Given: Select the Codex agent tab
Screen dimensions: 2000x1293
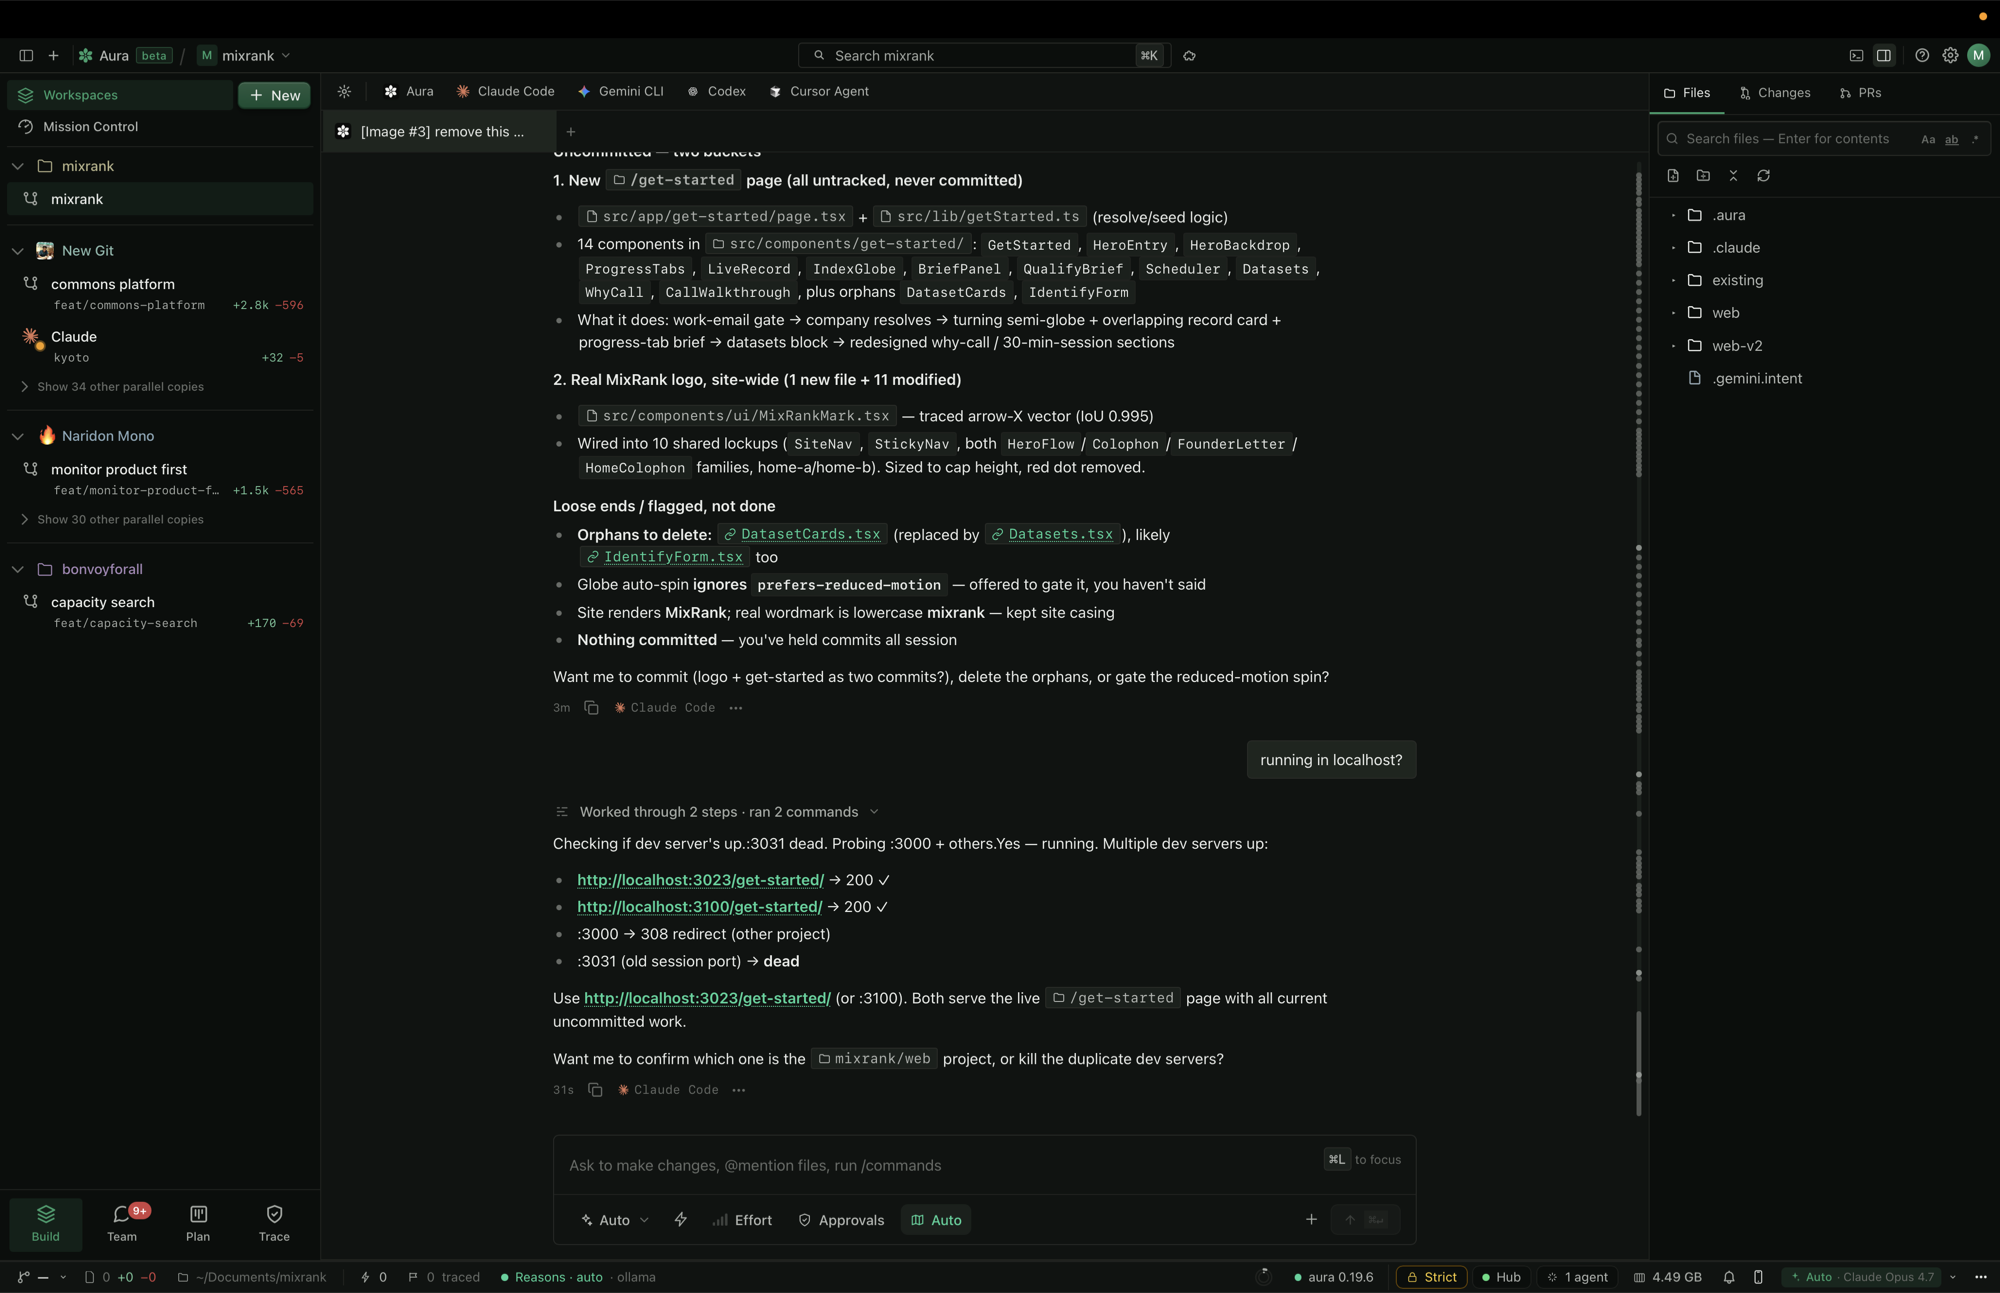Looking at the screenshot, I should (x=716, y=91).
